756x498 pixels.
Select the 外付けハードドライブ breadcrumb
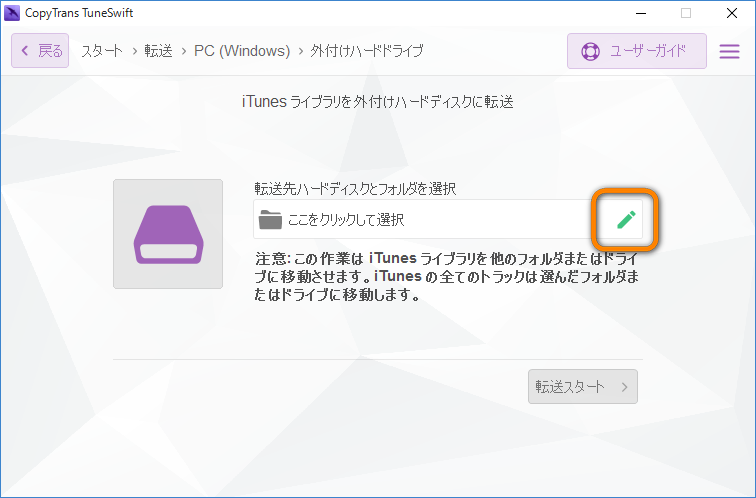coord(367,51)
